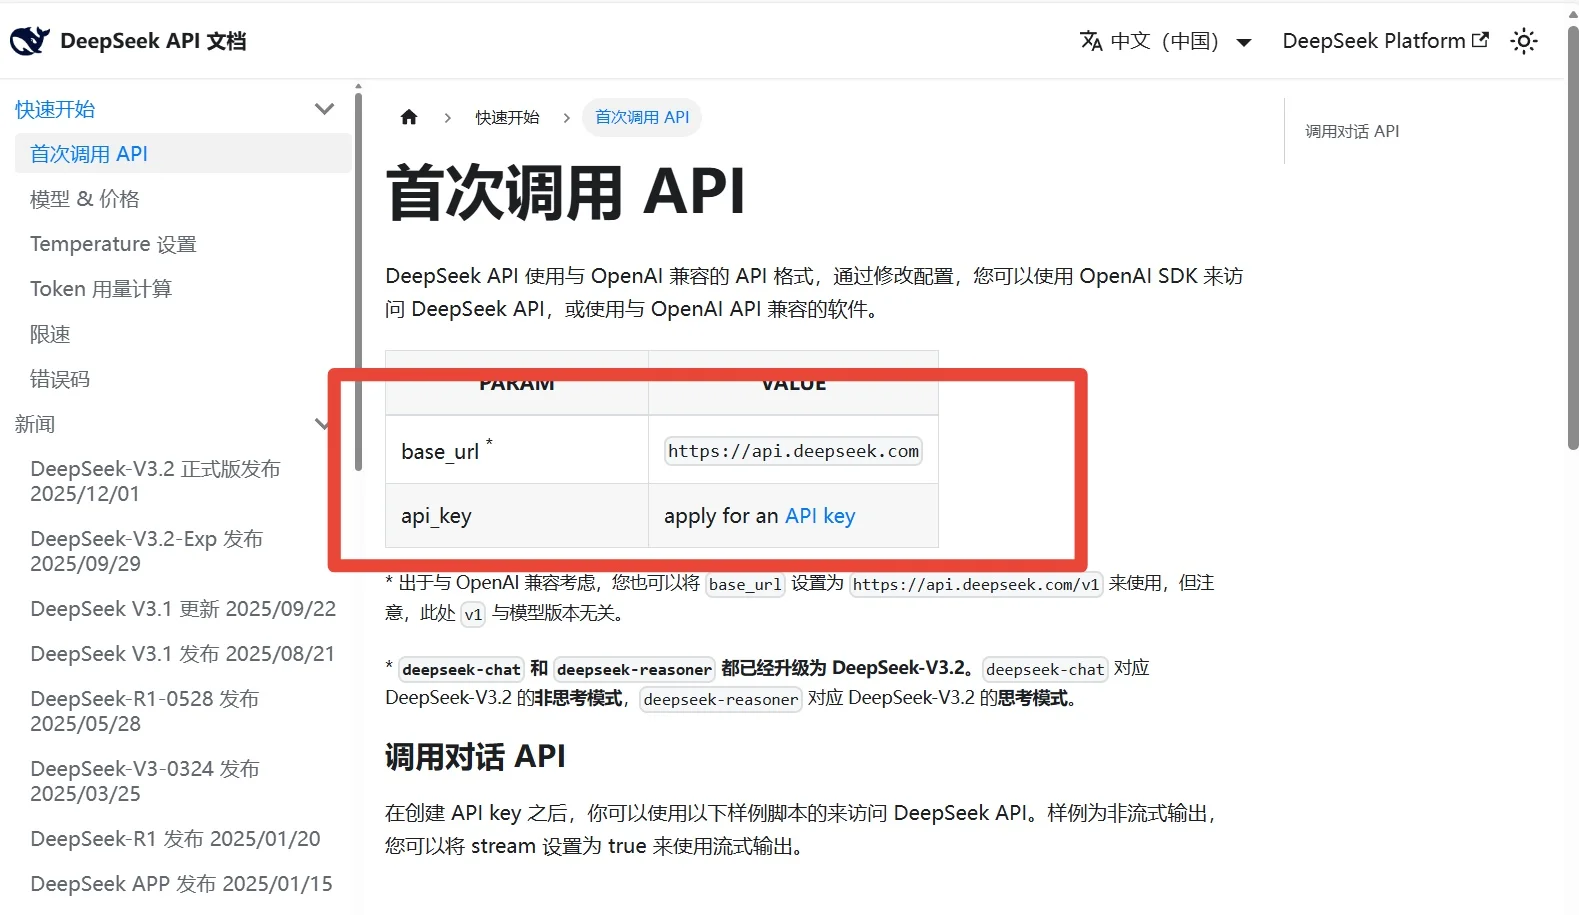The height and width of the screenshot is (915, 1579).
Task: Open the 限速 sidebar page
Action: coord(50,334)
